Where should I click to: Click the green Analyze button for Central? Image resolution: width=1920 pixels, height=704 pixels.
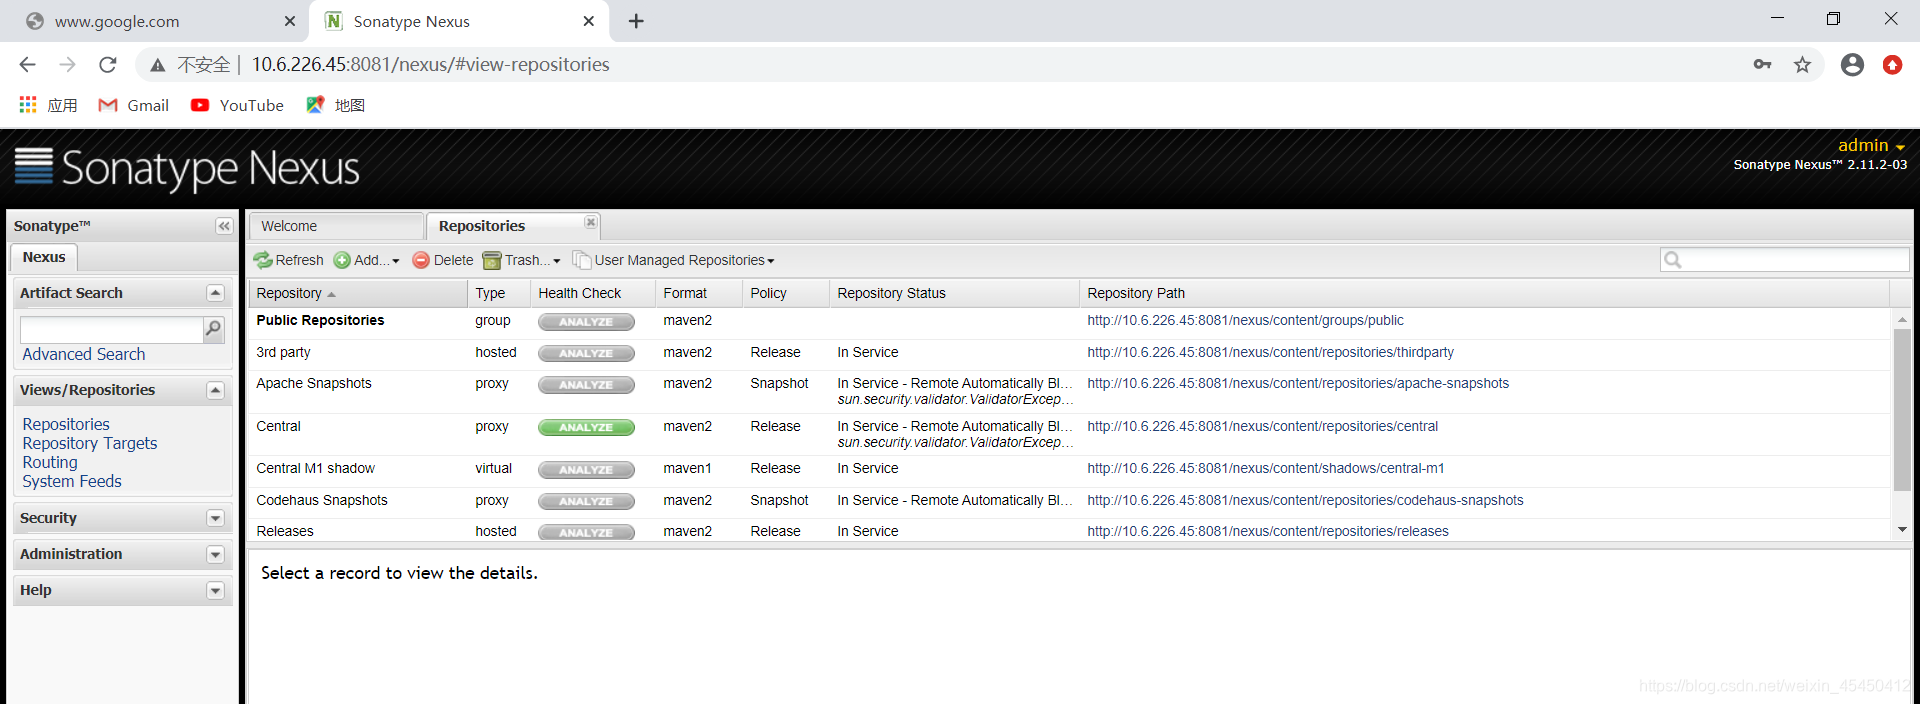click(x=586, y=427)
